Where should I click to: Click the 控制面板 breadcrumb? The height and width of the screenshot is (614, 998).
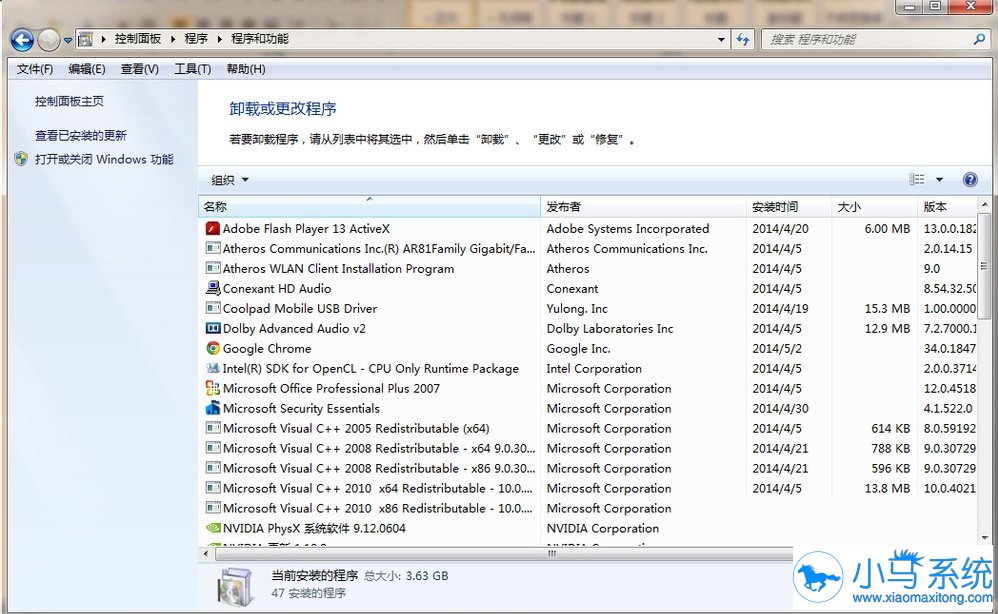coord(137,39)
